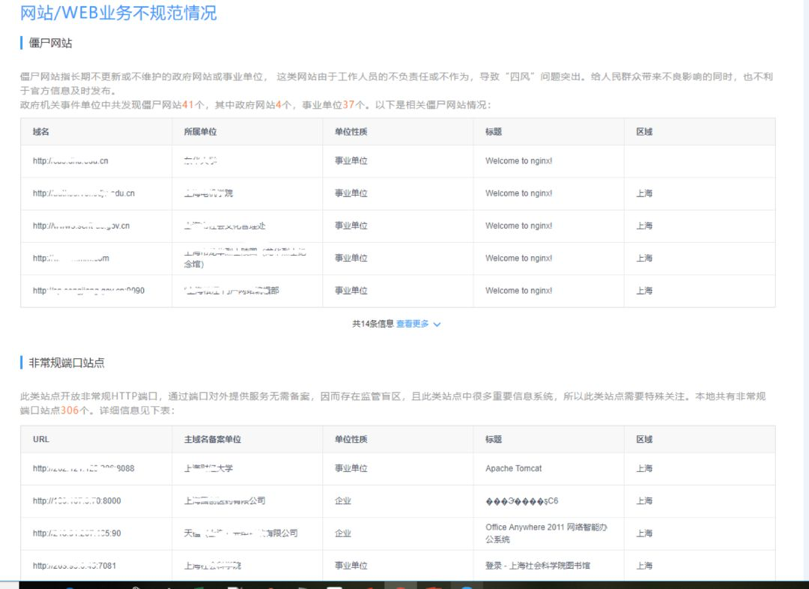Image resolution: width=809 pixels, height=589 pixels.
Task: Click 上海 region in the Apache Tomcat row
Action: click(644, 468)
